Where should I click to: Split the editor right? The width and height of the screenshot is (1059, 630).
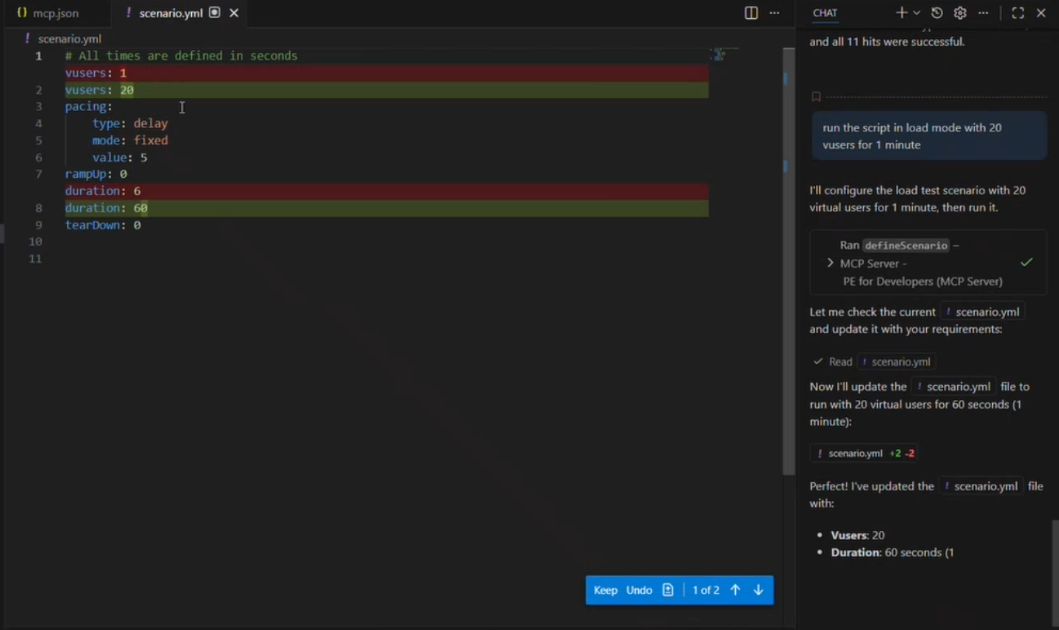(751, 13)
